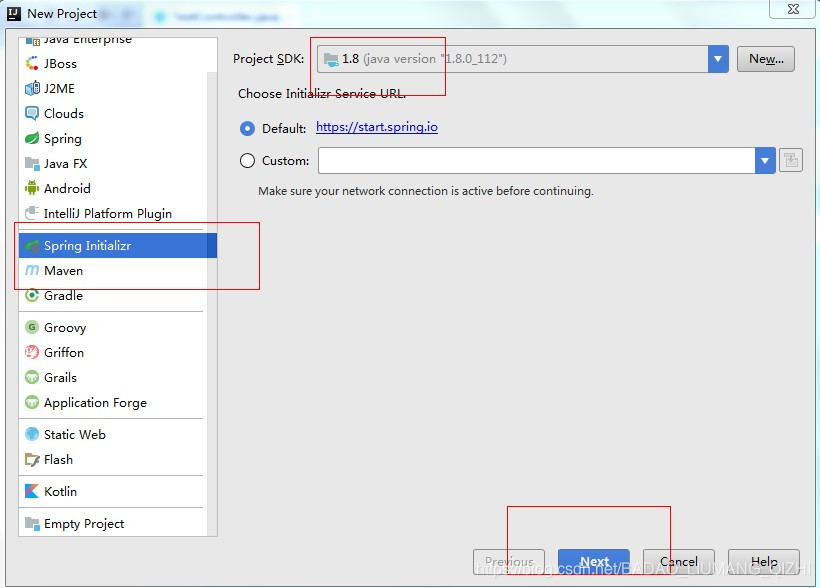Select the Custom service URL radio button
820x588 pixels.
point(247,161)
